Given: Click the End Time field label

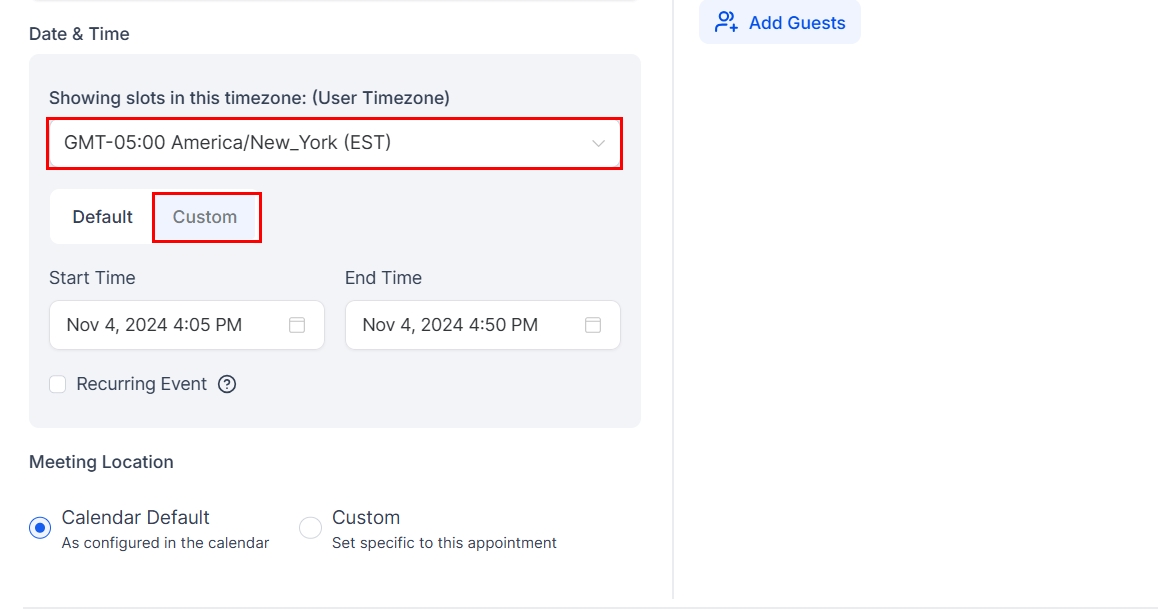Looking at the screenshot, I should pos(383,278).
